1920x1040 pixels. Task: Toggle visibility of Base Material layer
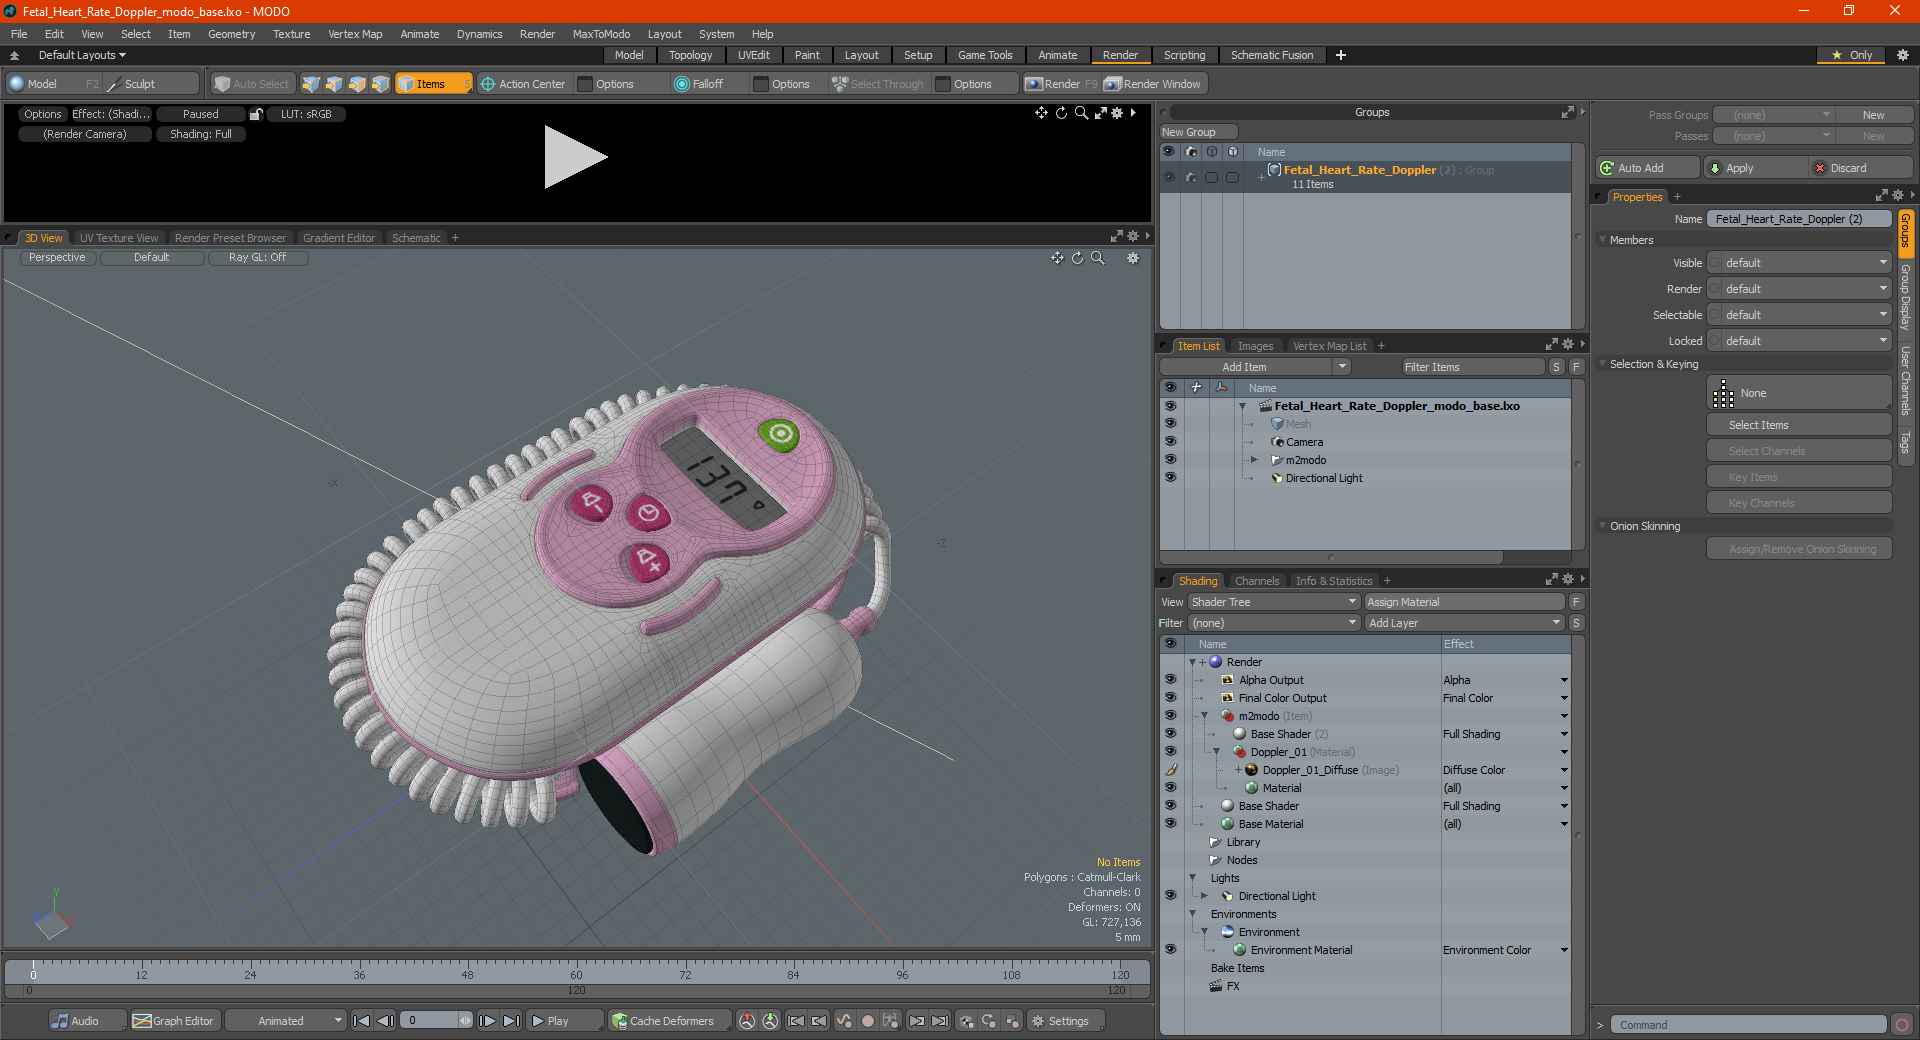1170,824
